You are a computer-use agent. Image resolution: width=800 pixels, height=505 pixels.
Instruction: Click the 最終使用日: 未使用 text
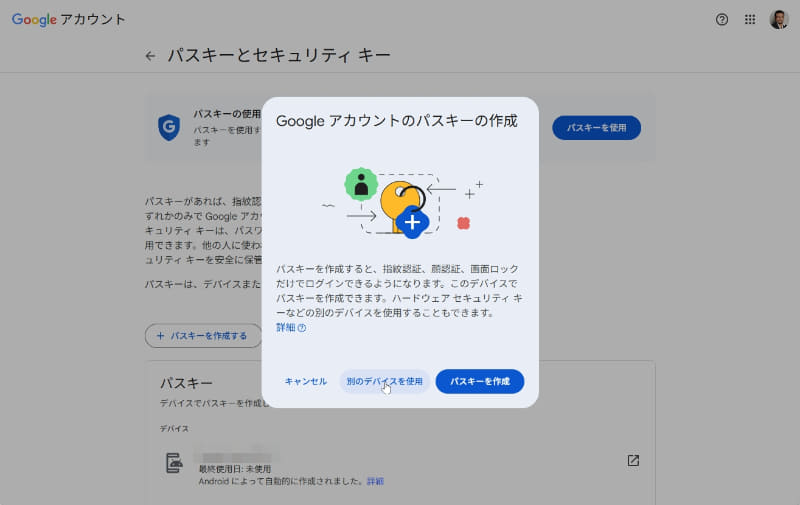[235, 469]
